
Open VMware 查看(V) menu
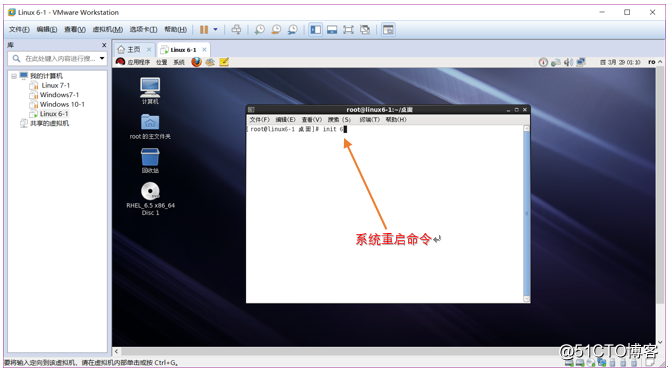point(75,29)
